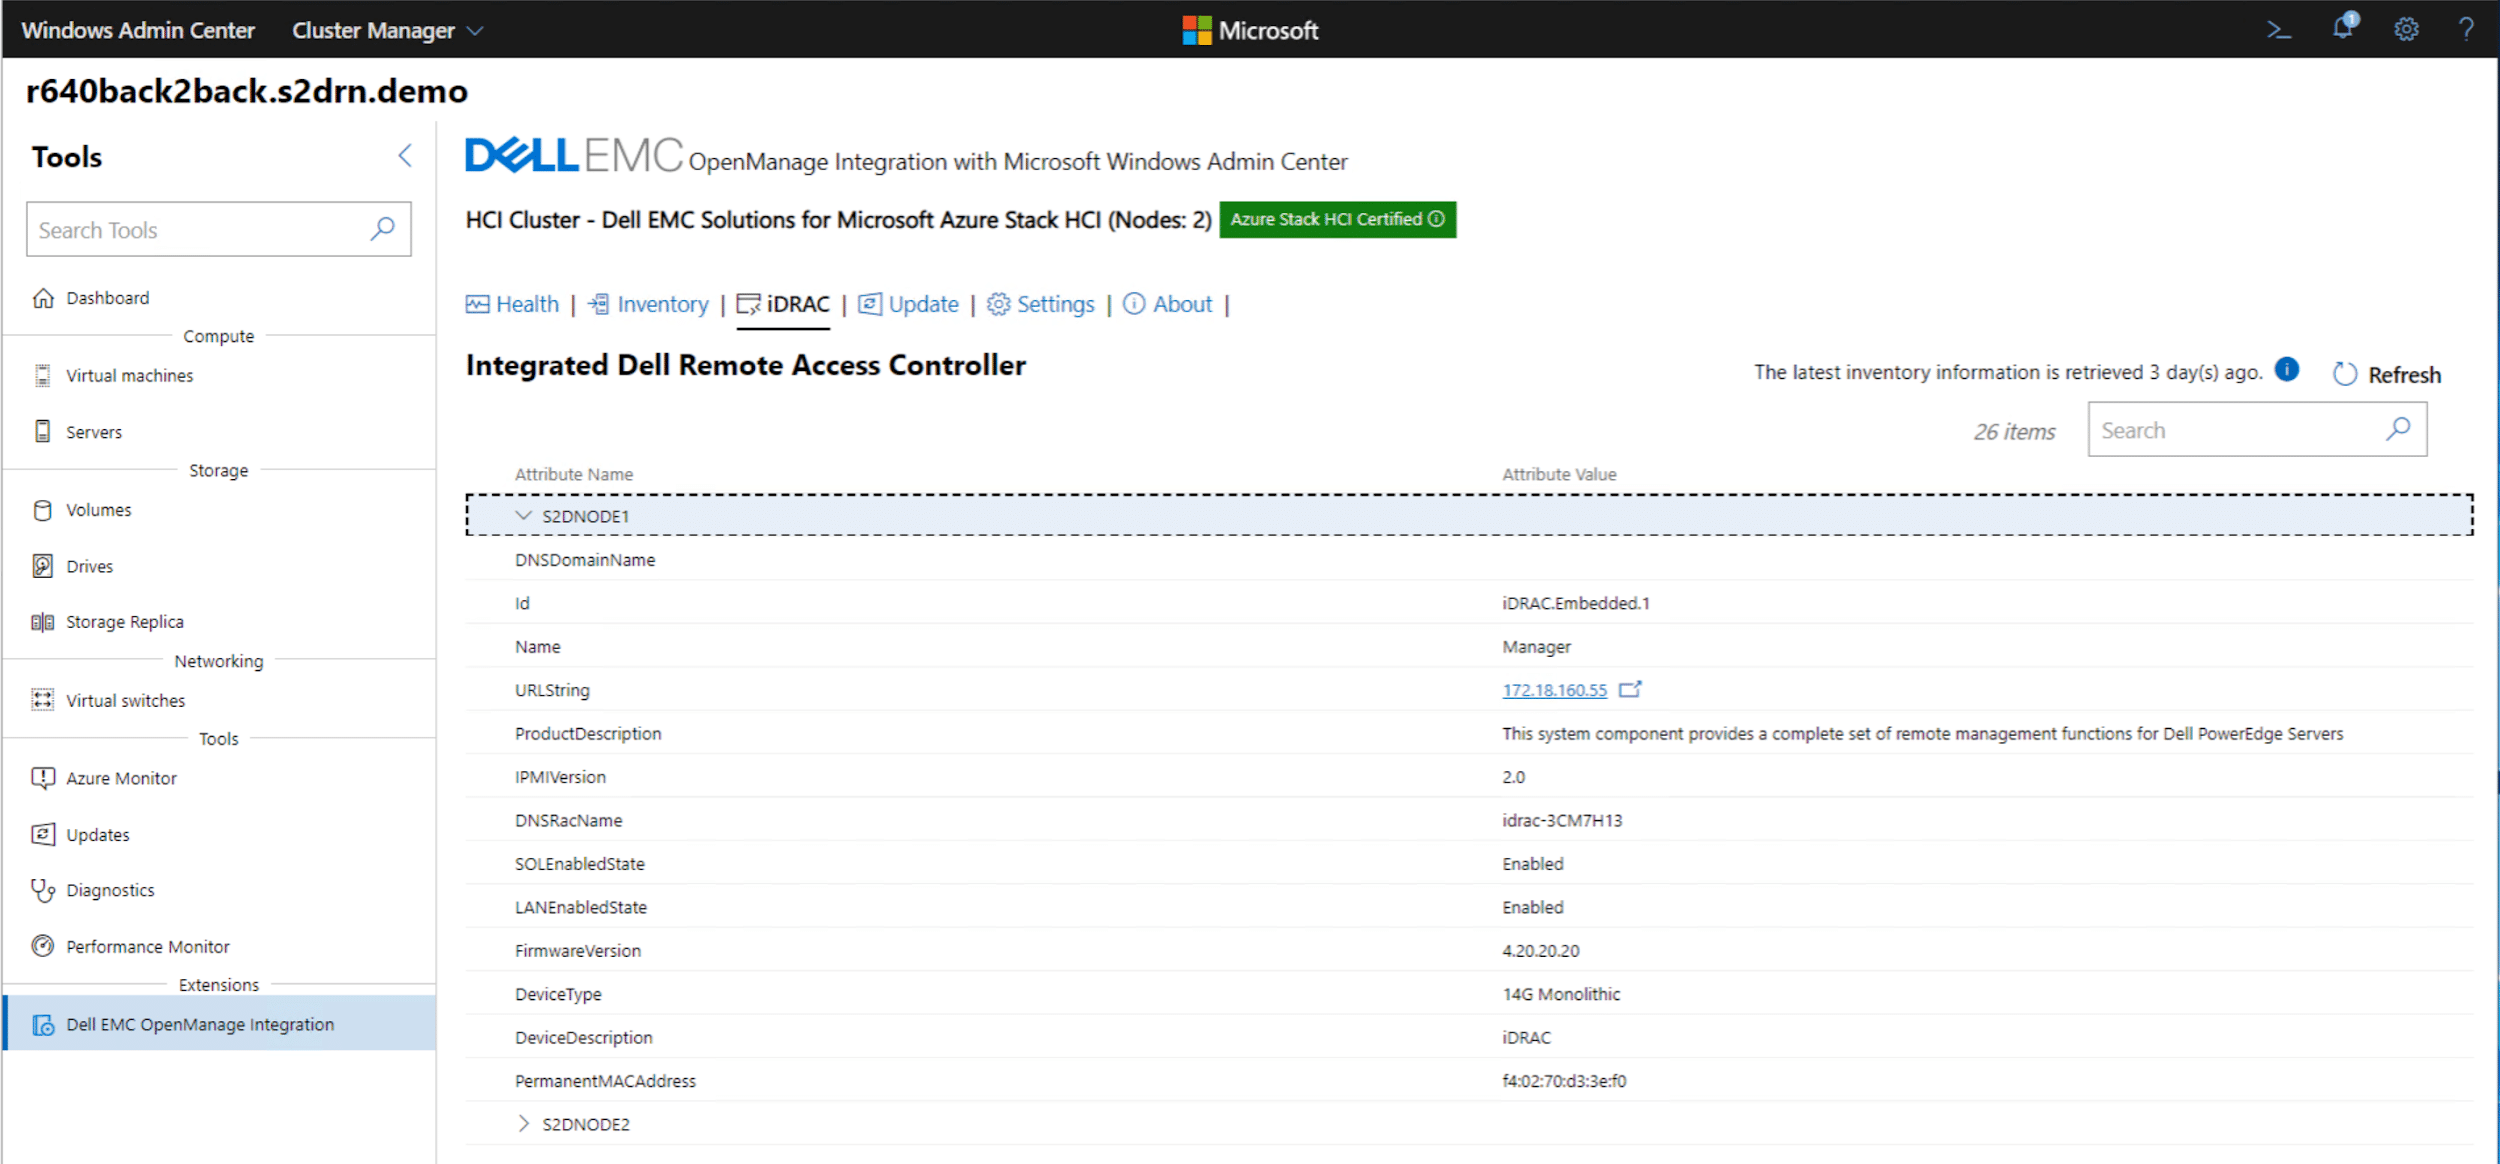This screenshot has height=1164, width=2500.
Task: Expand the S2DNODE2 row
Action: pos(523,1124)
